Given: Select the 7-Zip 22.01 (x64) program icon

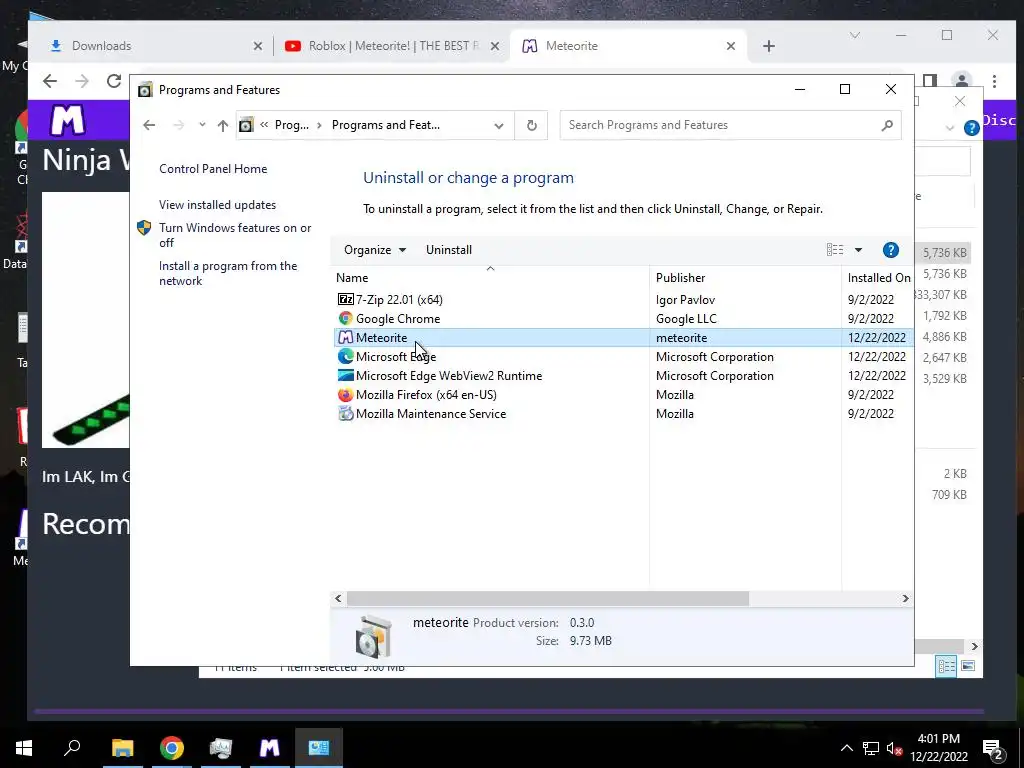Looking at the screenshot, I should click(x=345, y=300).
